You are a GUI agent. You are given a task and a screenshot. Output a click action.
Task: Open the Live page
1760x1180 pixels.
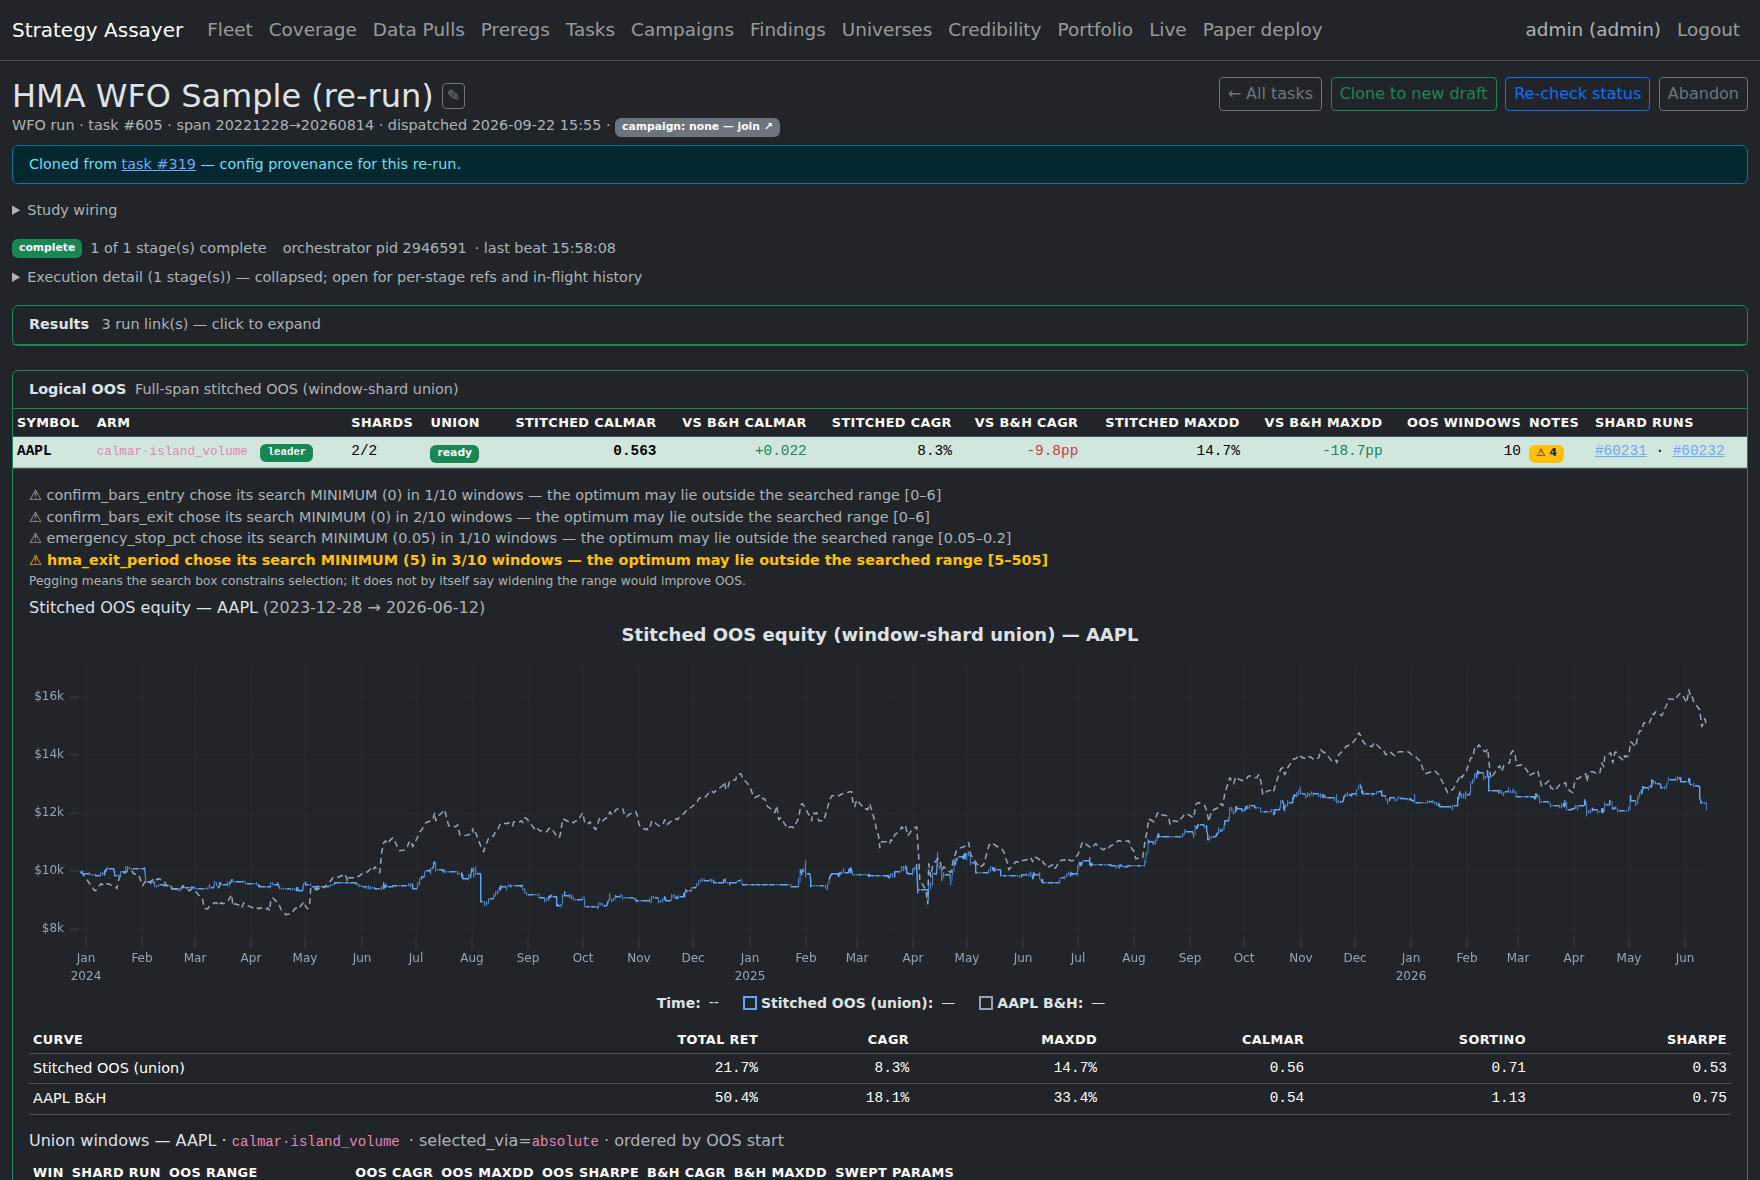pyautogui.click(x=1168, y=30)
